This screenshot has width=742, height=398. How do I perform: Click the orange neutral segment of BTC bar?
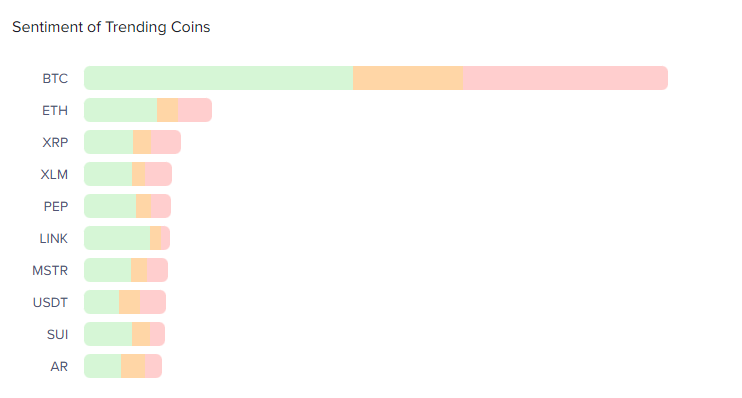pyautogui.click(x=408, y=78)
